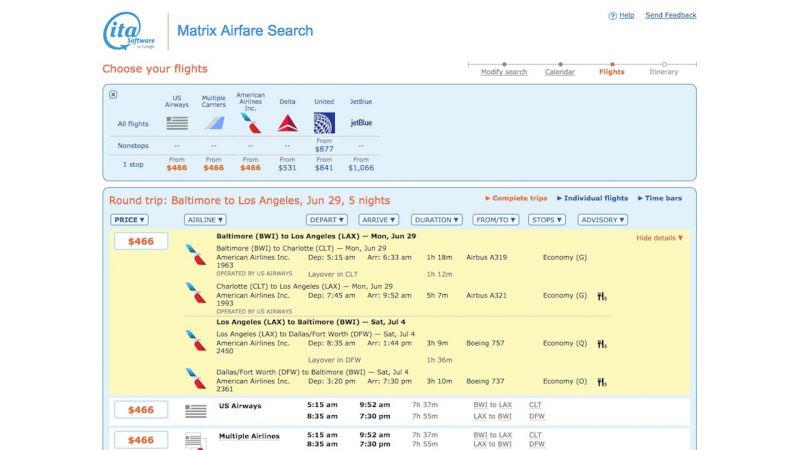Select the US Airways airline logo

tap(177, 123)
